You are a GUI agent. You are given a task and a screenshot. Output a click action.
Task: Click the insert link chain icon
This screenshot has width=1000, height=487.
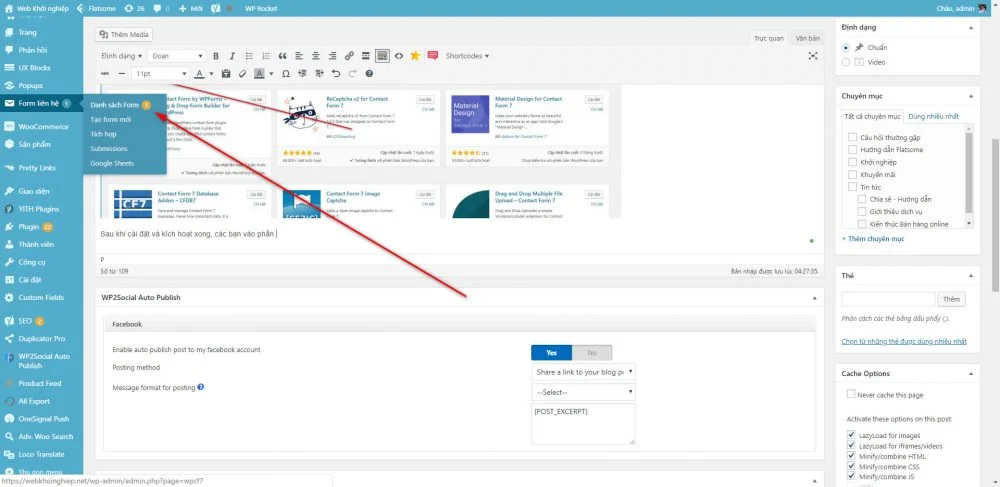tap(350, 56)
